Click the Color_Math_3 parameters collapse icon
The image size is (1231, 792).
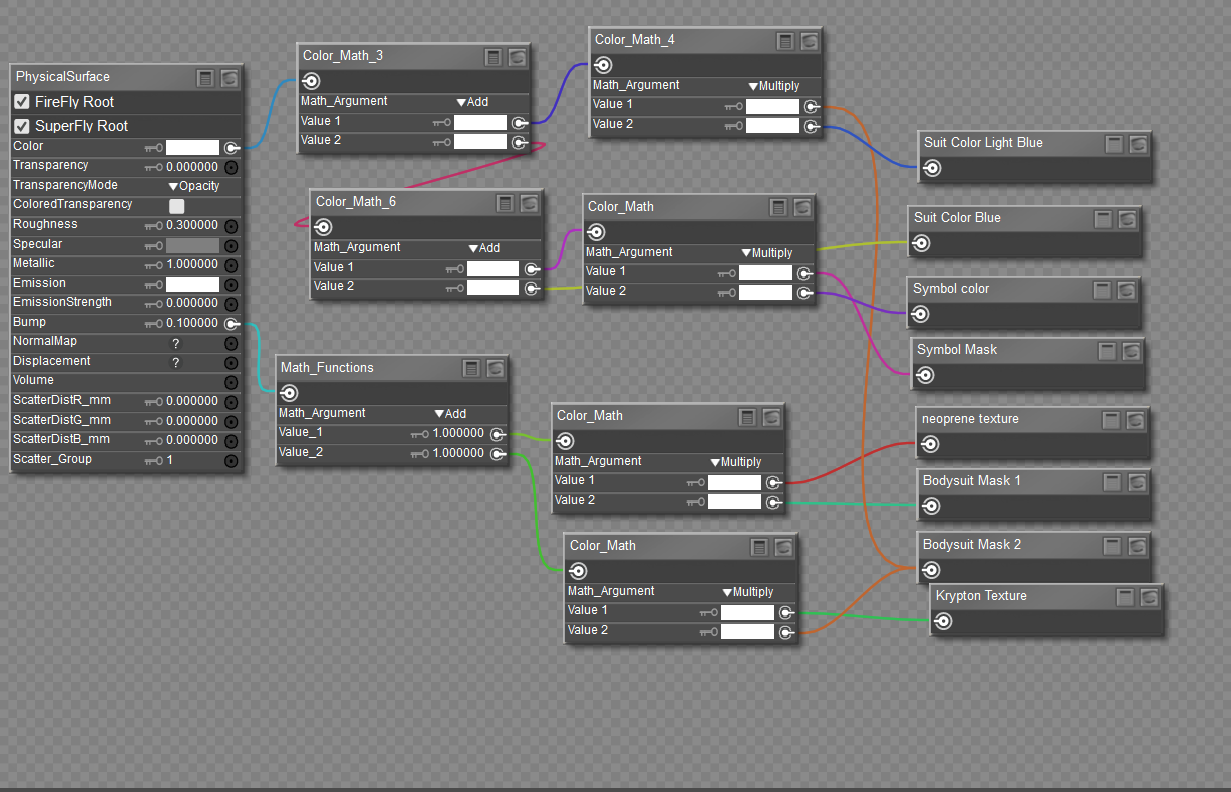[493, 57]
